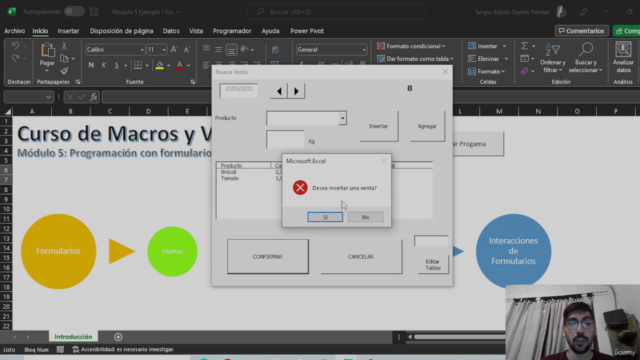
Task: Click Buscar y seleccionar magnifier icon
Action: coord(586,50)
